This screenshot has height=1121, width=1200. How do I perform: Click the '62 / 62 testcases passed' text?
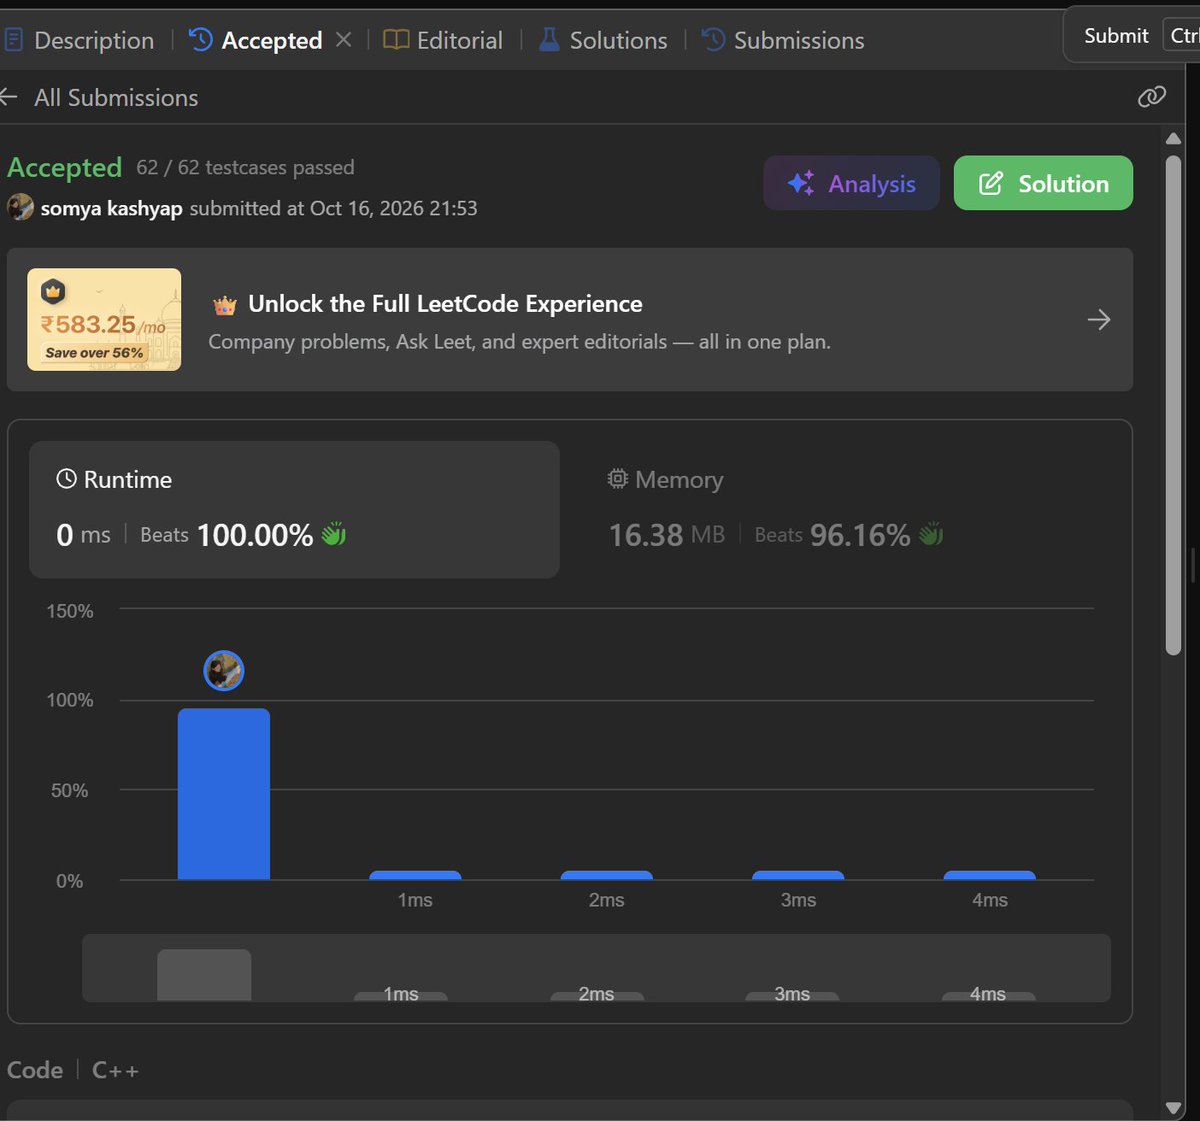tap(245, 167)
